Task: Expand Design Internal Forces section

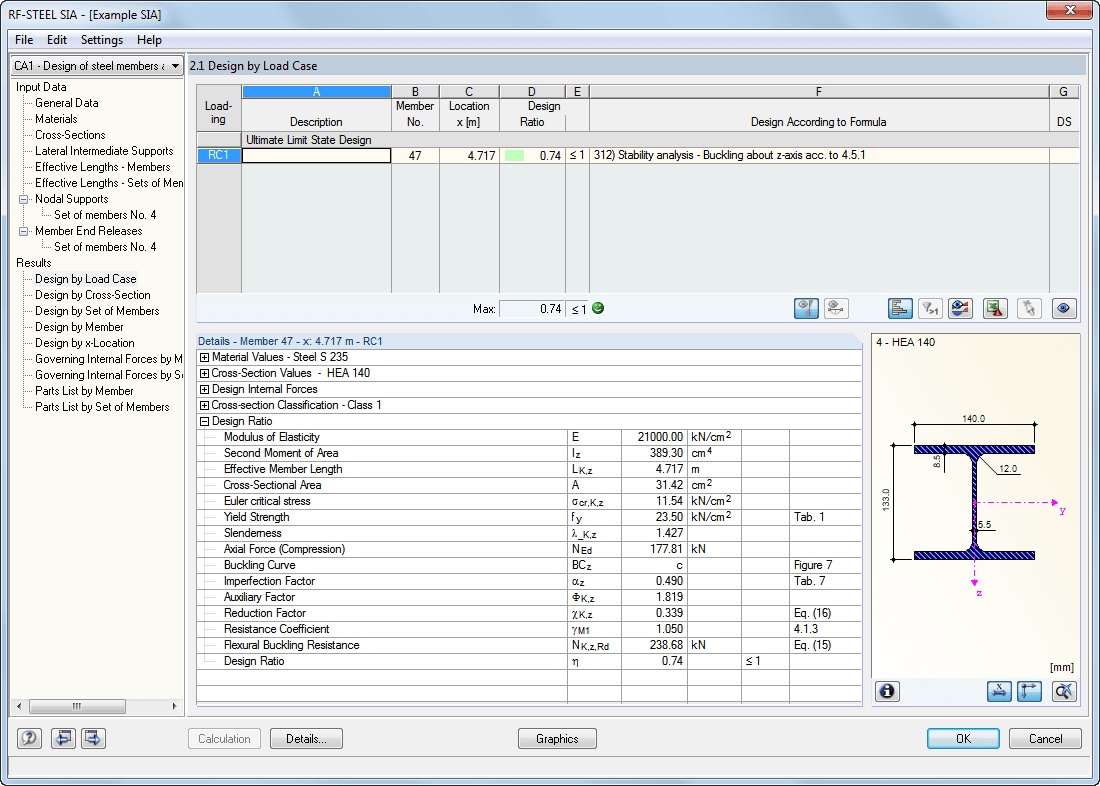Action: click(x=204, y=389)
